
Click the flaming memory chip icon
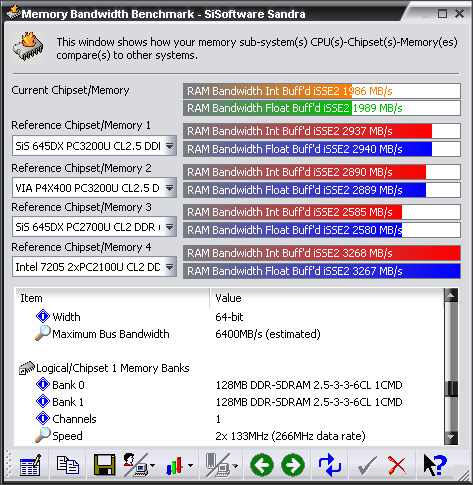tap(28, 47)
